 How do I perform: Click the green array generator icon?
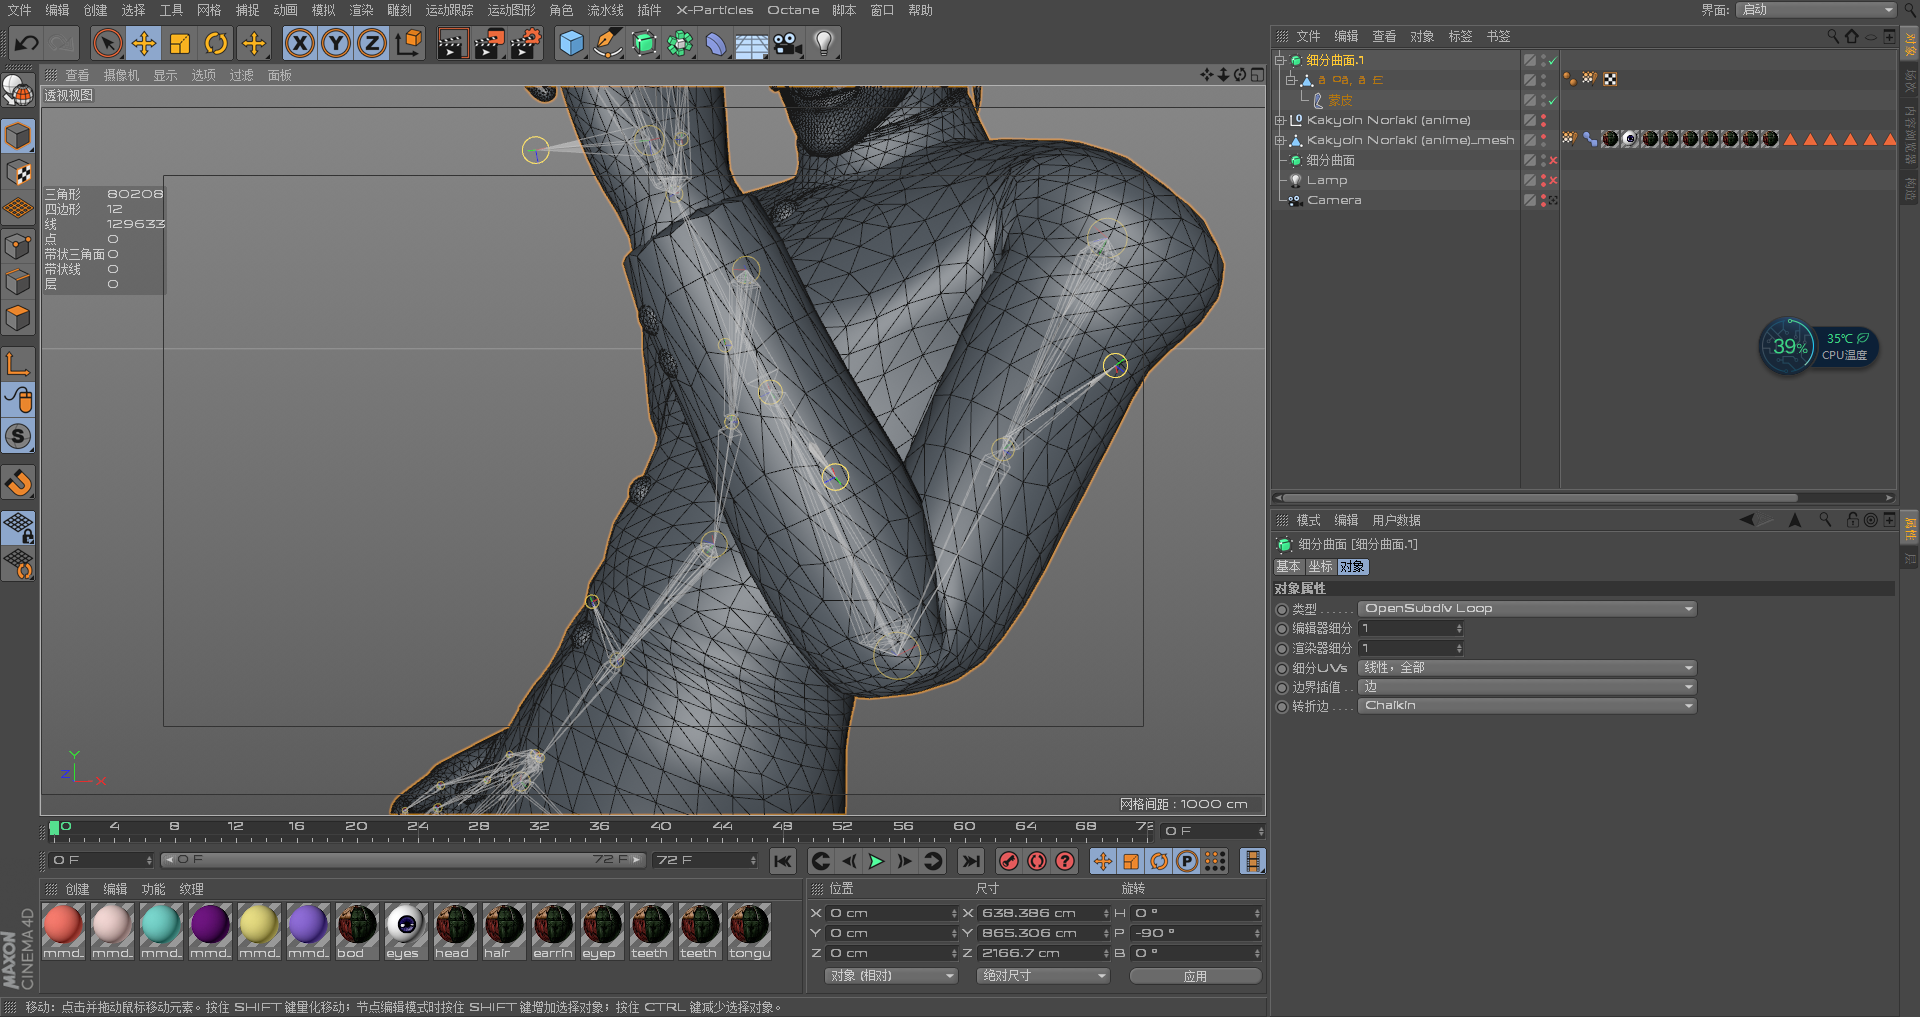(x=680, y=43)
